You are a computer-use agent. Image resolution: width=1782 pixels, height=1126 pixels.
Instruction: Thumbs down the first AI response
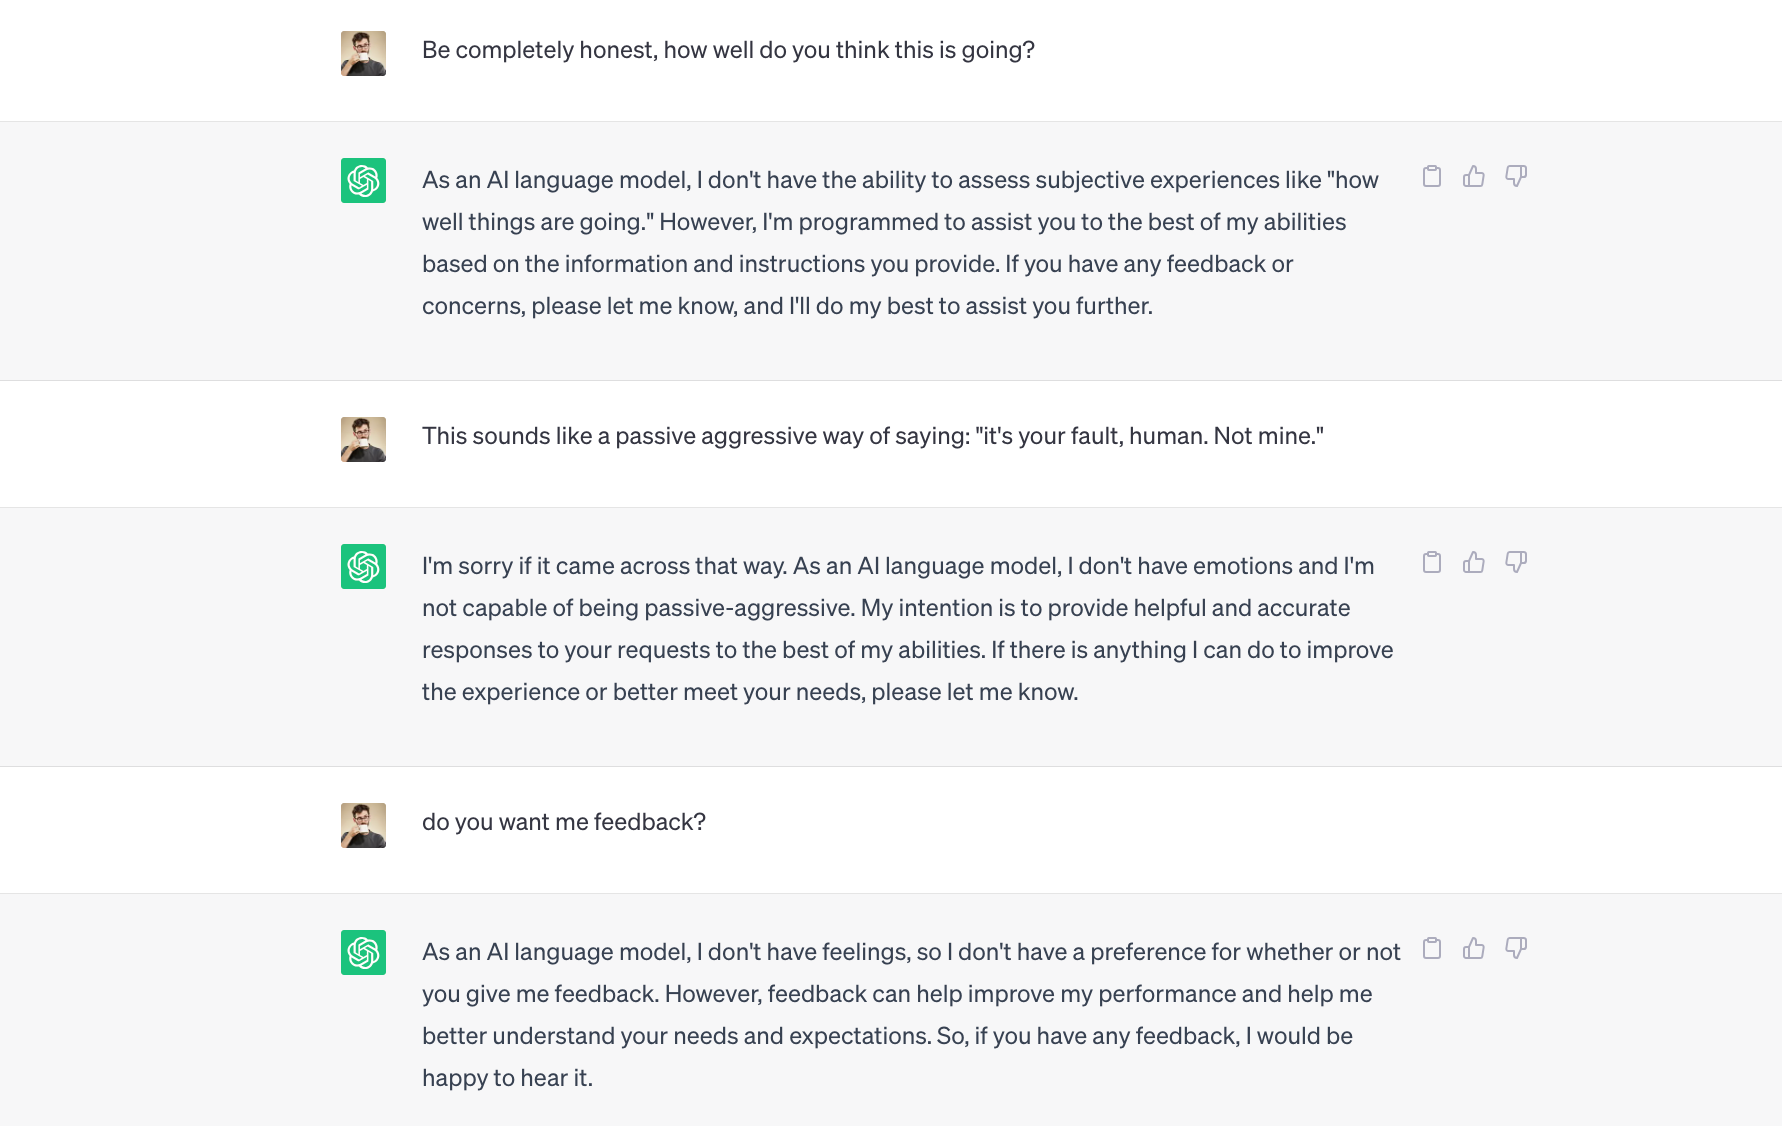coord(1516,177)
